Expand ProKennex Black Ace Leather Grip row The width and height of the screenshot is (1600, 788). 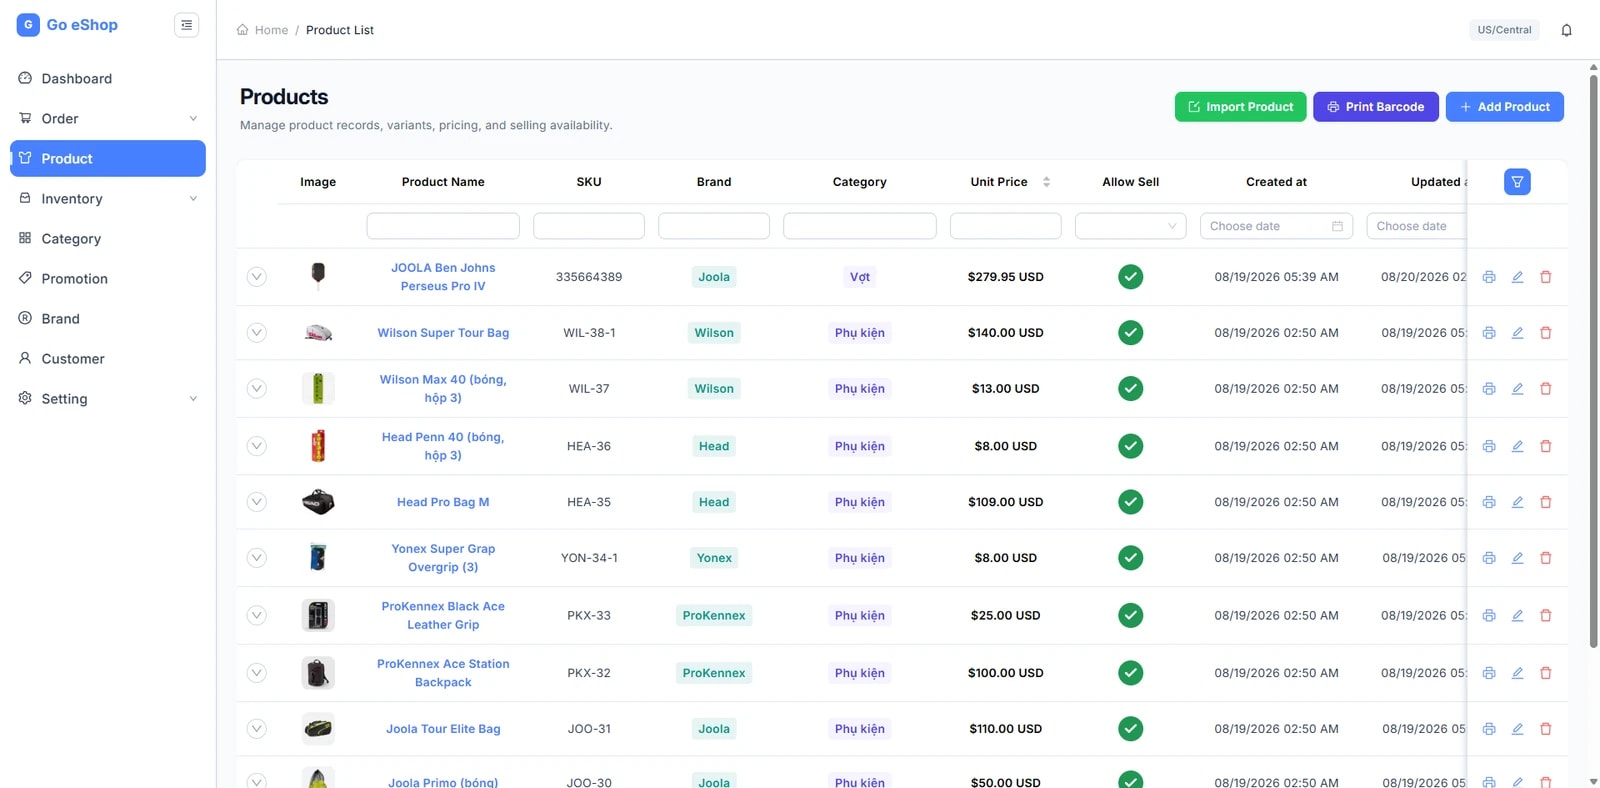click(x=257, y=616)
